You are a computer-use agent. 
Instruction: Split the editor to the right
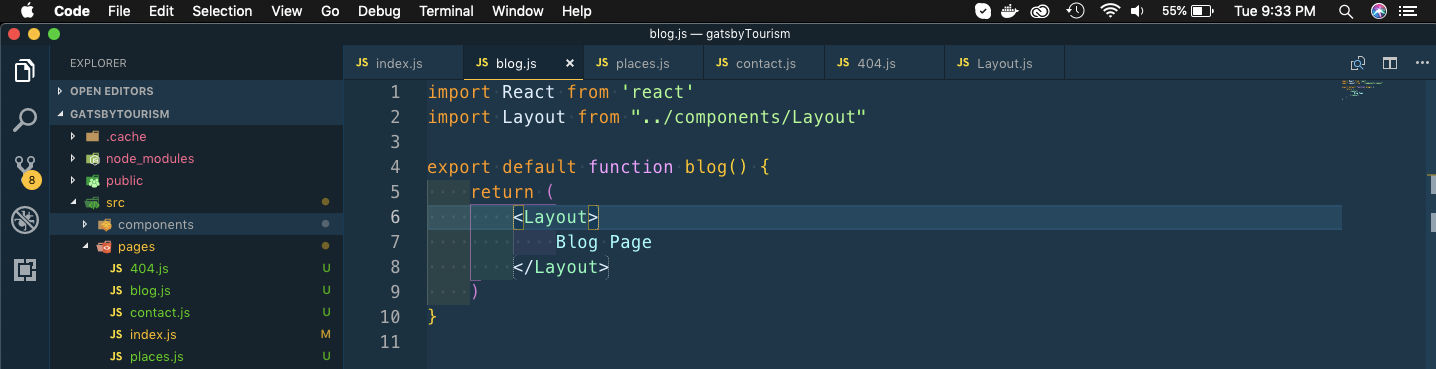tap(1390, 63)
